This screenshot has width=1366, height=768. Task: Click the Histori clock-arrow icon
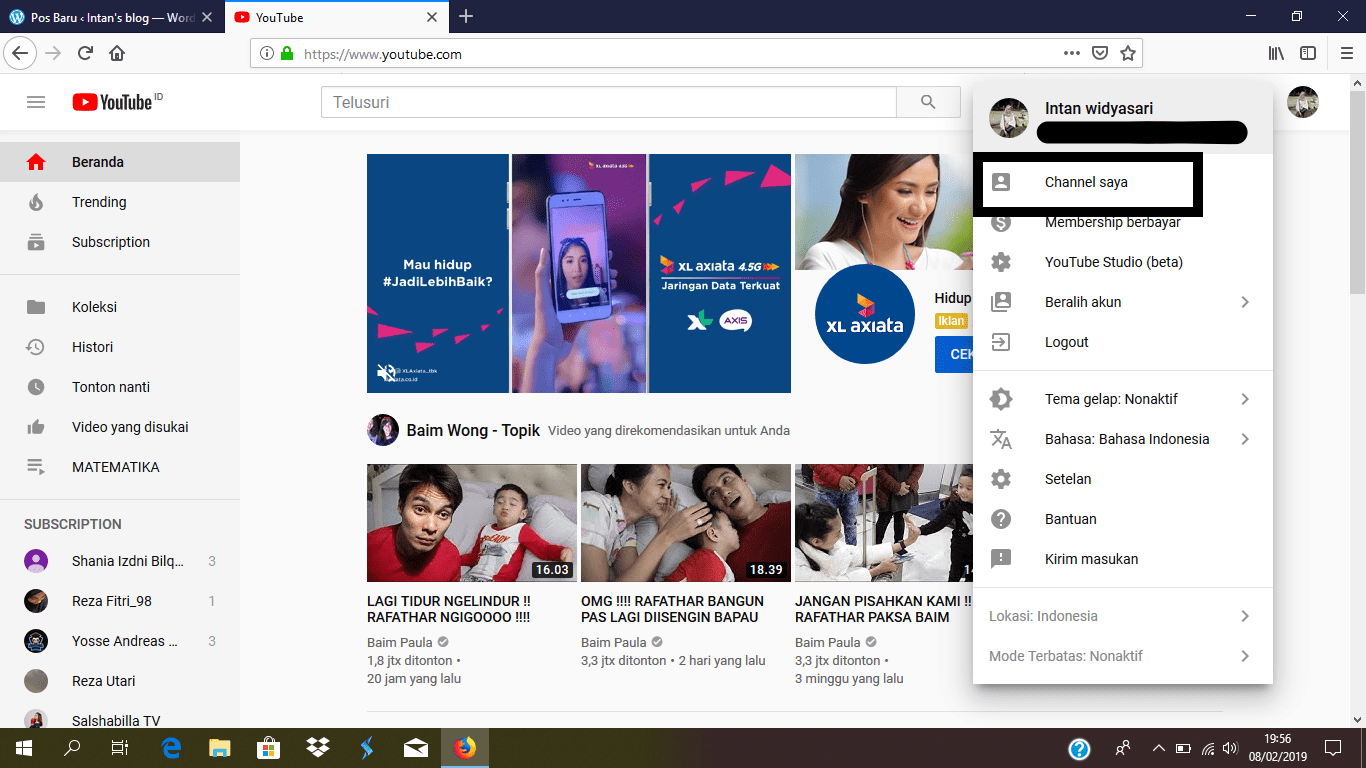point(36,347)
